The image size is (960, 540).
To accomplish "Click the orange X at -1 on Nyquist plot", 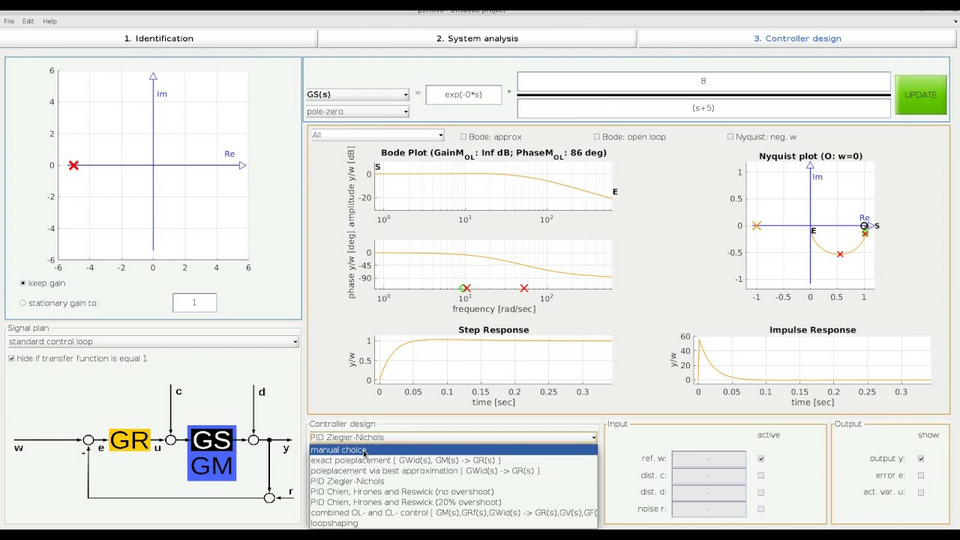I will coord(757,226).
